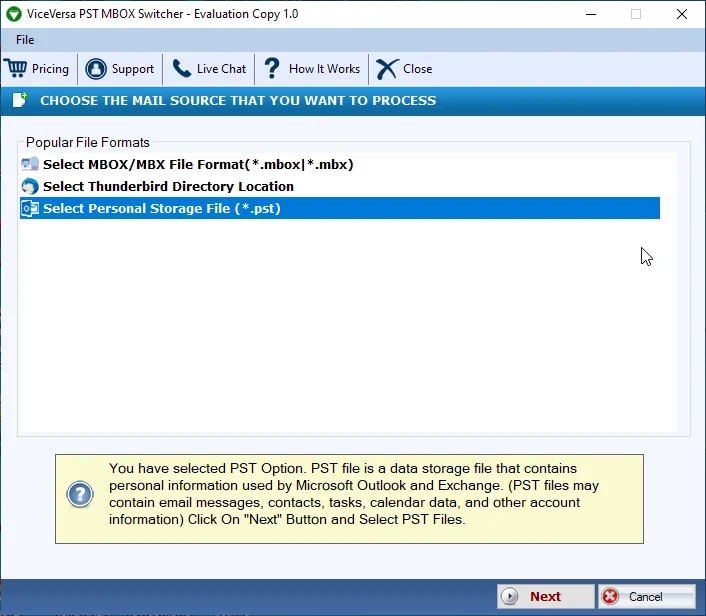Click the Cancel button
Screen dimensions: 706x616
[647, 597]
